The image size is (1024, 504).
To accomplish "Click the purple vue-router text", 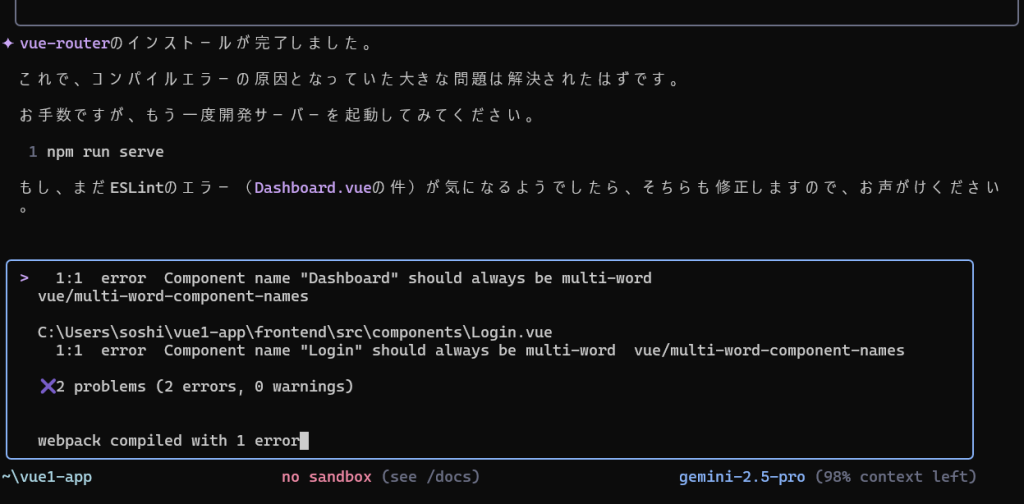I will (65, 44).
